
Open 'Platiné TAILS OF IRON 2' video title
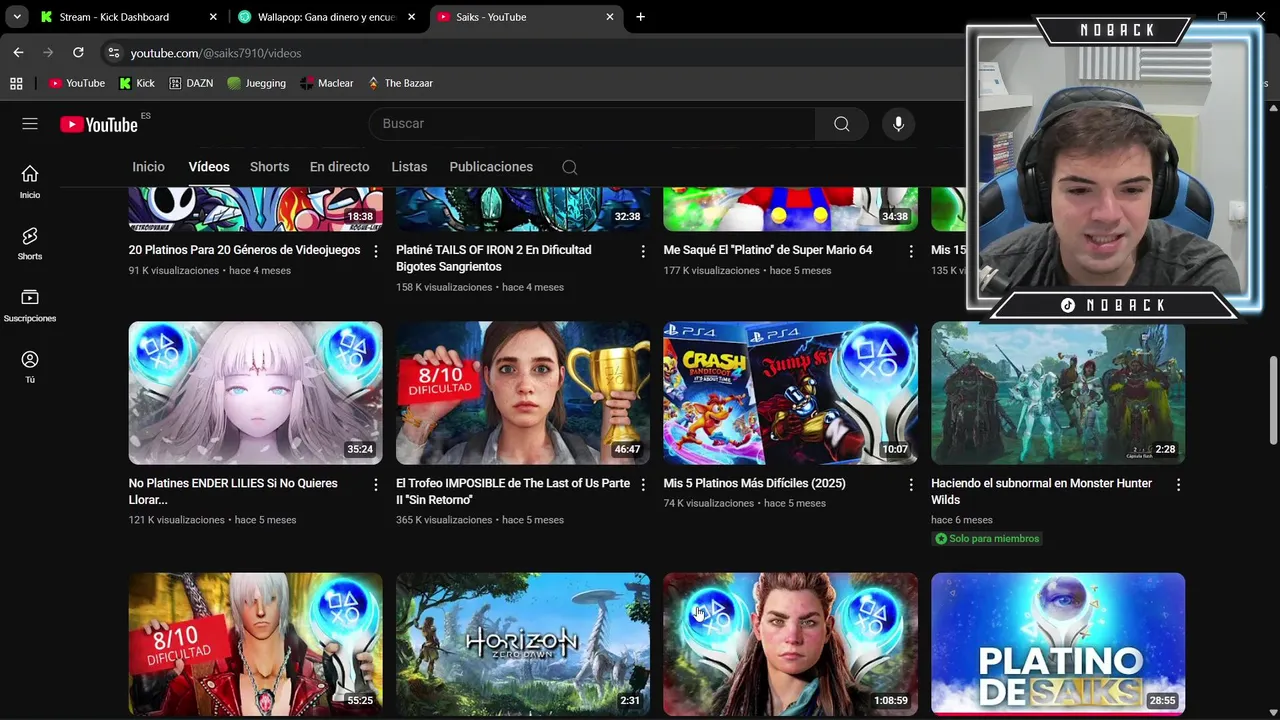click(494, 258)
